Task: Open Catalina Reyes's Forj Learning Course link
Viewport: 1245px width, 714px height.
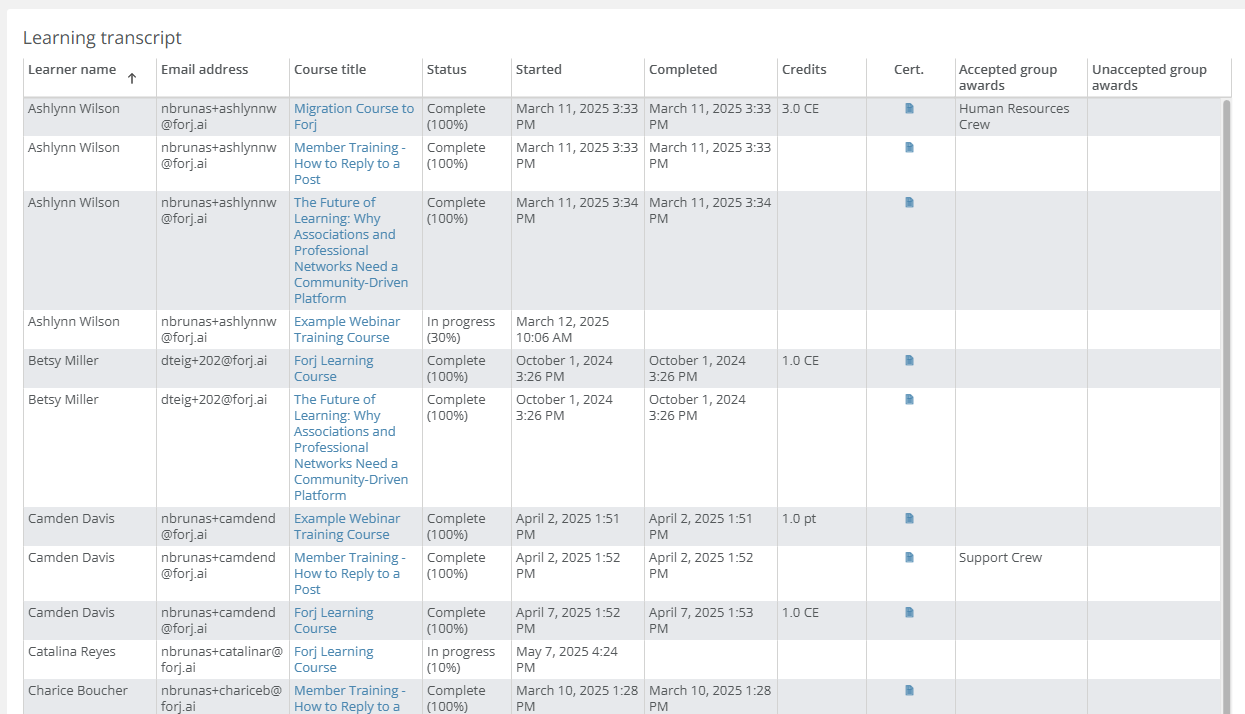Action: point(334,659)
